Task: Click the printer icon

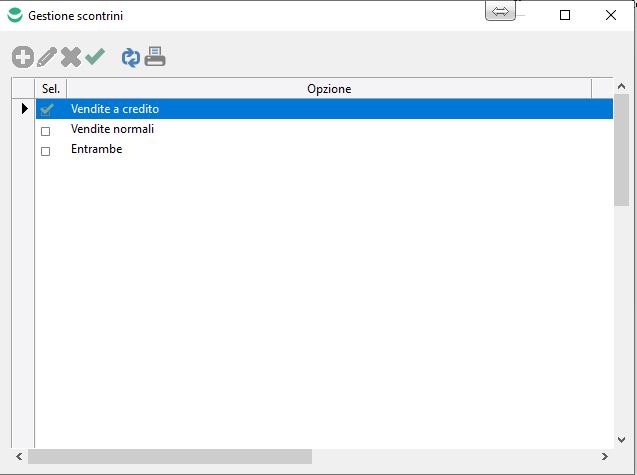Action: [154, 58]
